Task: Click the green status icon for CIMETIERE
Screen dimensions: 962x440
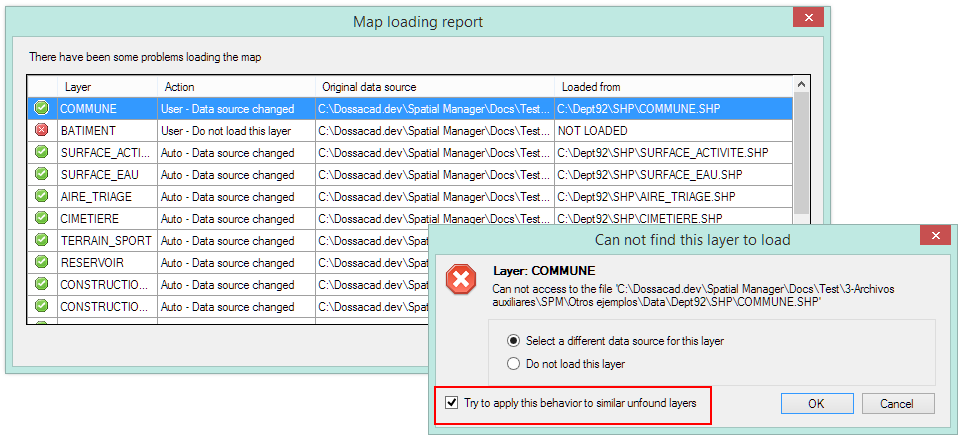Action: tap(41, 218)
